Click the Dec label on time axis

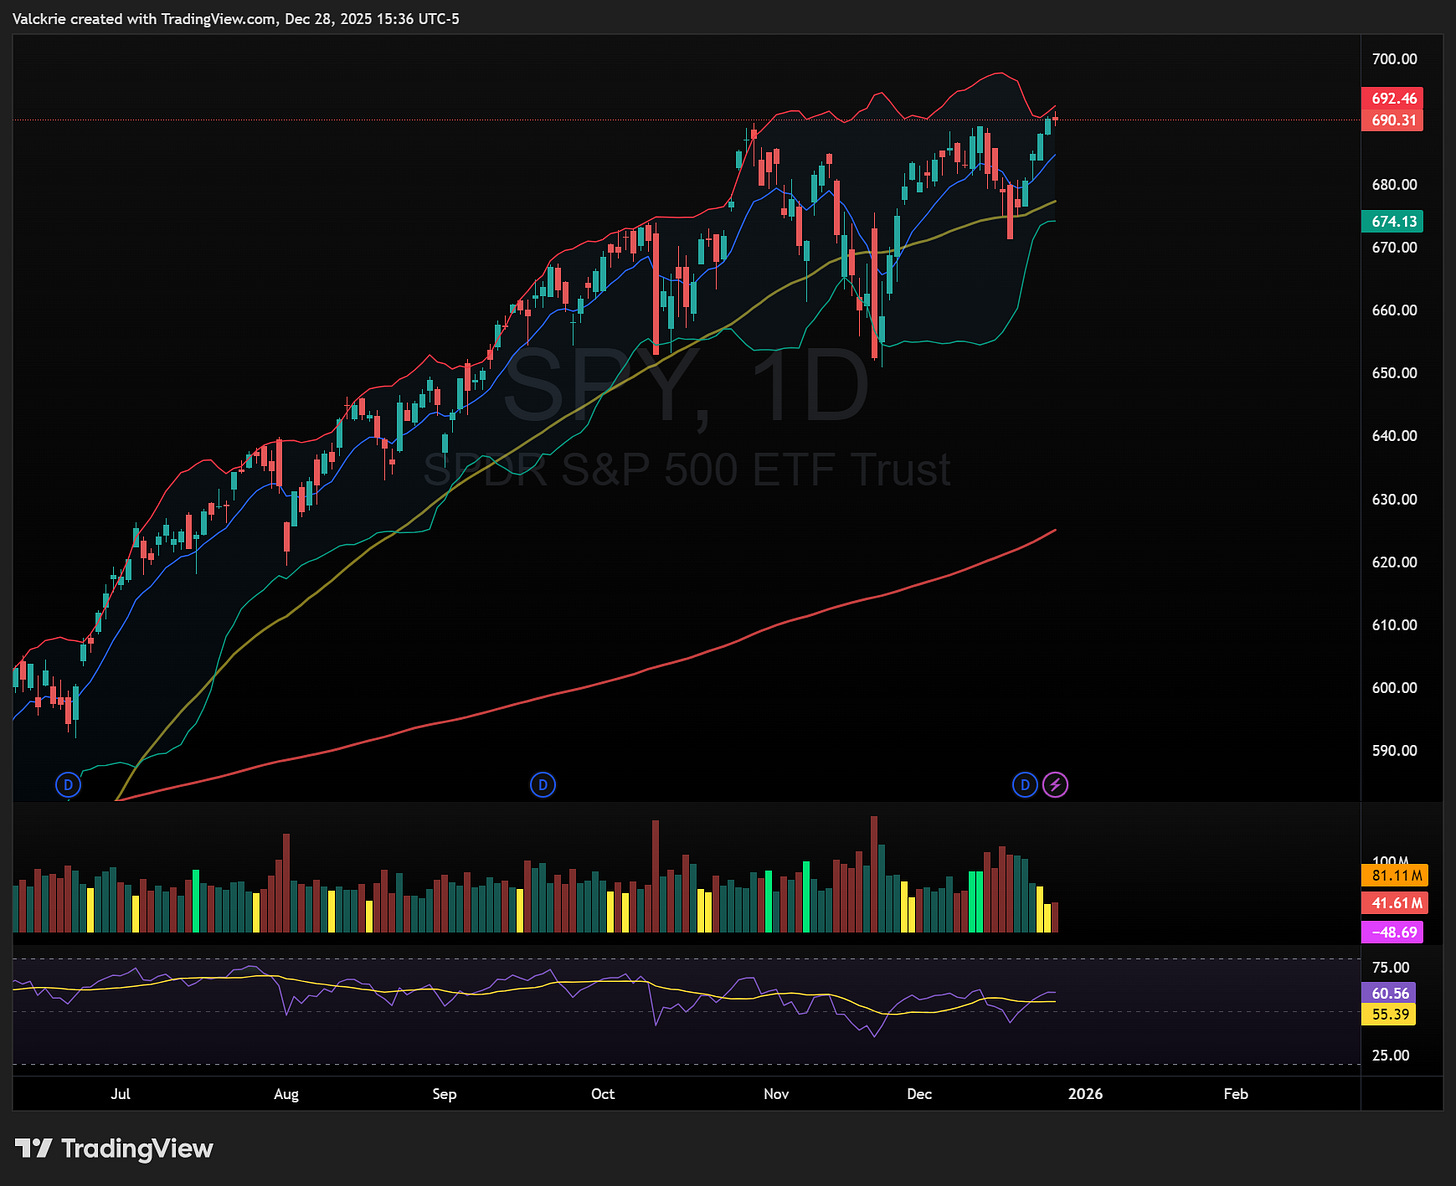click(x=919, y=1094)
